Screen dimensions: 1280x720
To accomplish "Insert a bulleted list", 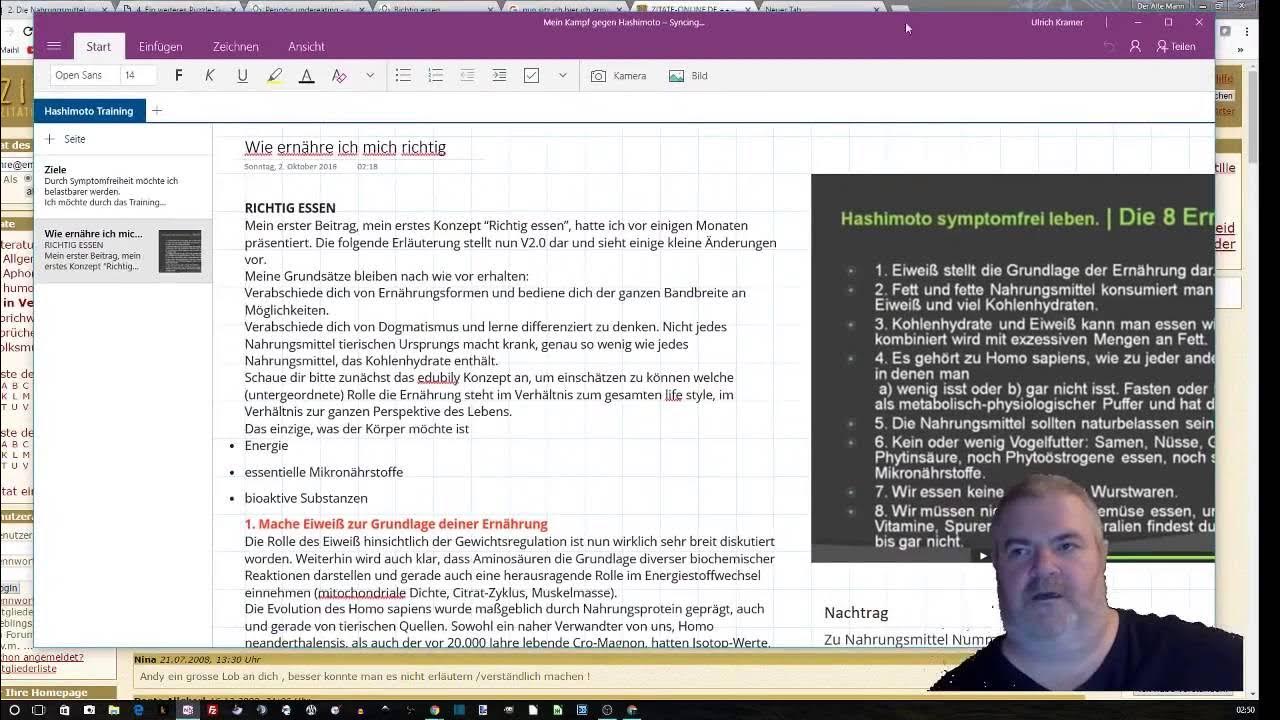I will click(x=403, y=75).
